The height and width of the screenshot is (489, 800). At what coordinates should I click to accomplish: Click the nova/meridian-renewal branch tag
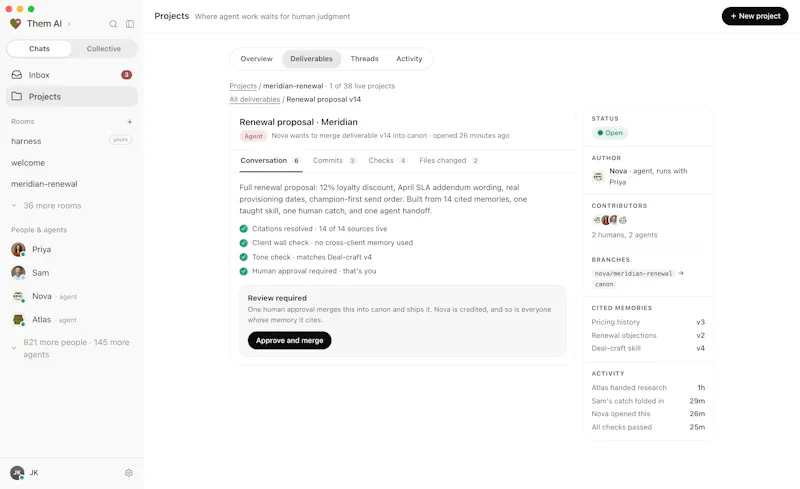tap(633, 273)
